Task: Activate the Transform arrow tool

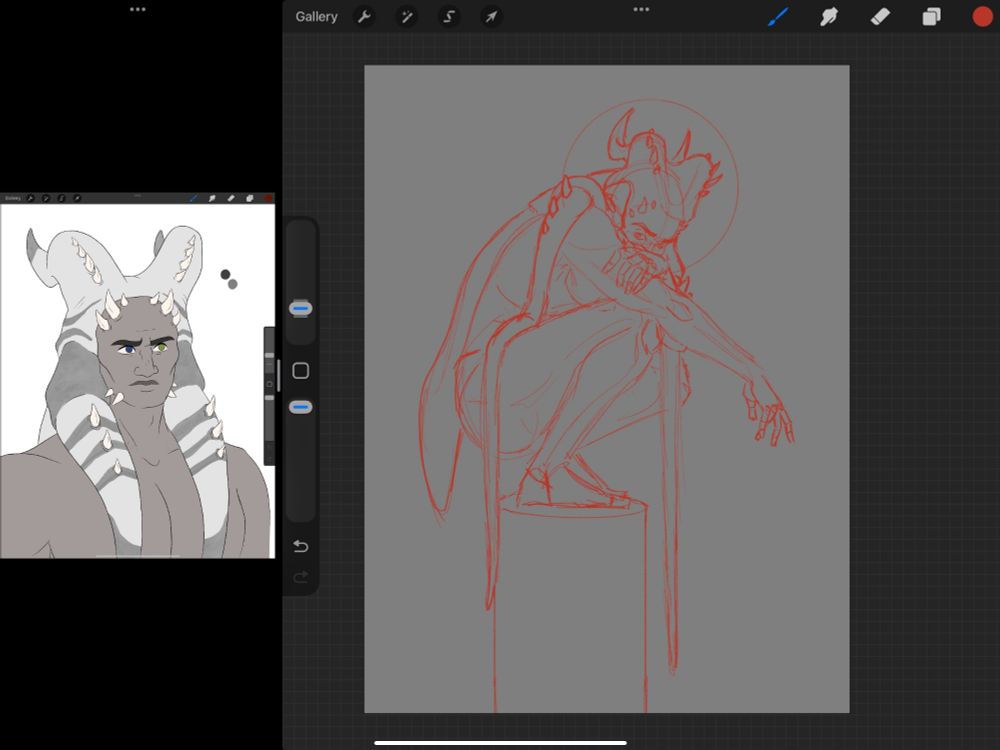Action: (491, 17)
